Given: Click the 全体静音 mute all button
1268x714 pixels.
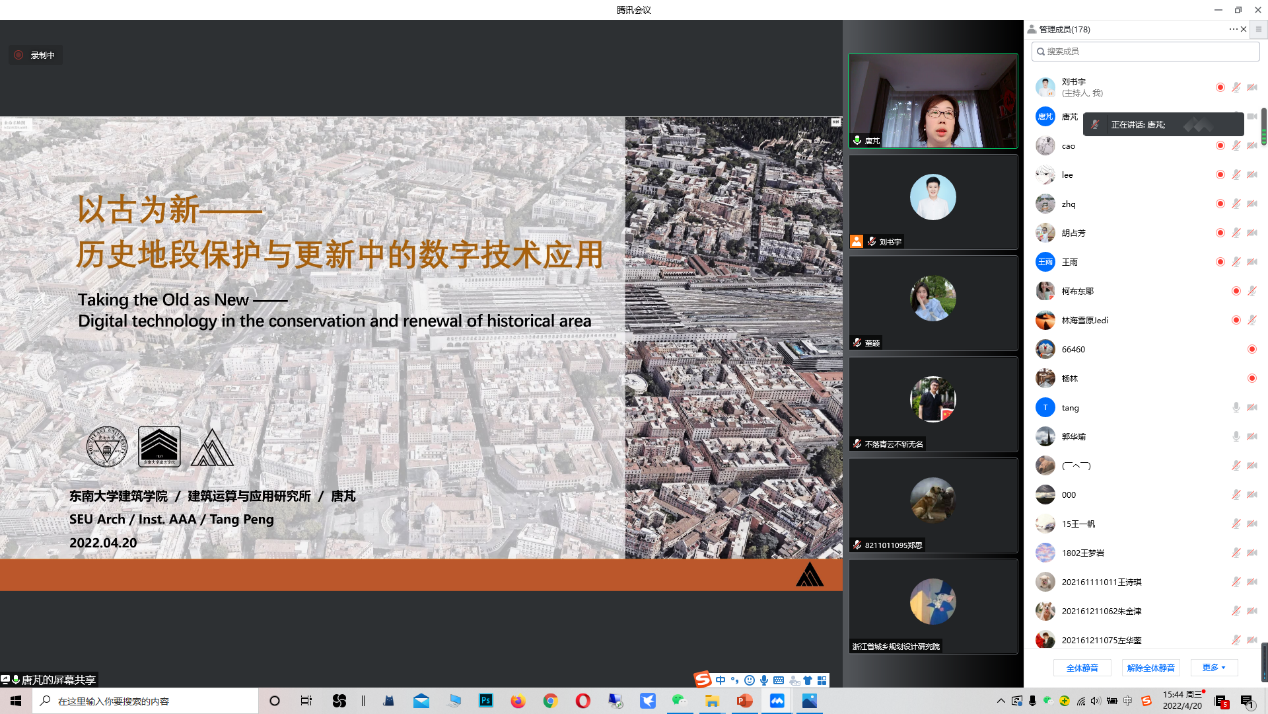Looking at the screenshot, I should coord(1082,667).
